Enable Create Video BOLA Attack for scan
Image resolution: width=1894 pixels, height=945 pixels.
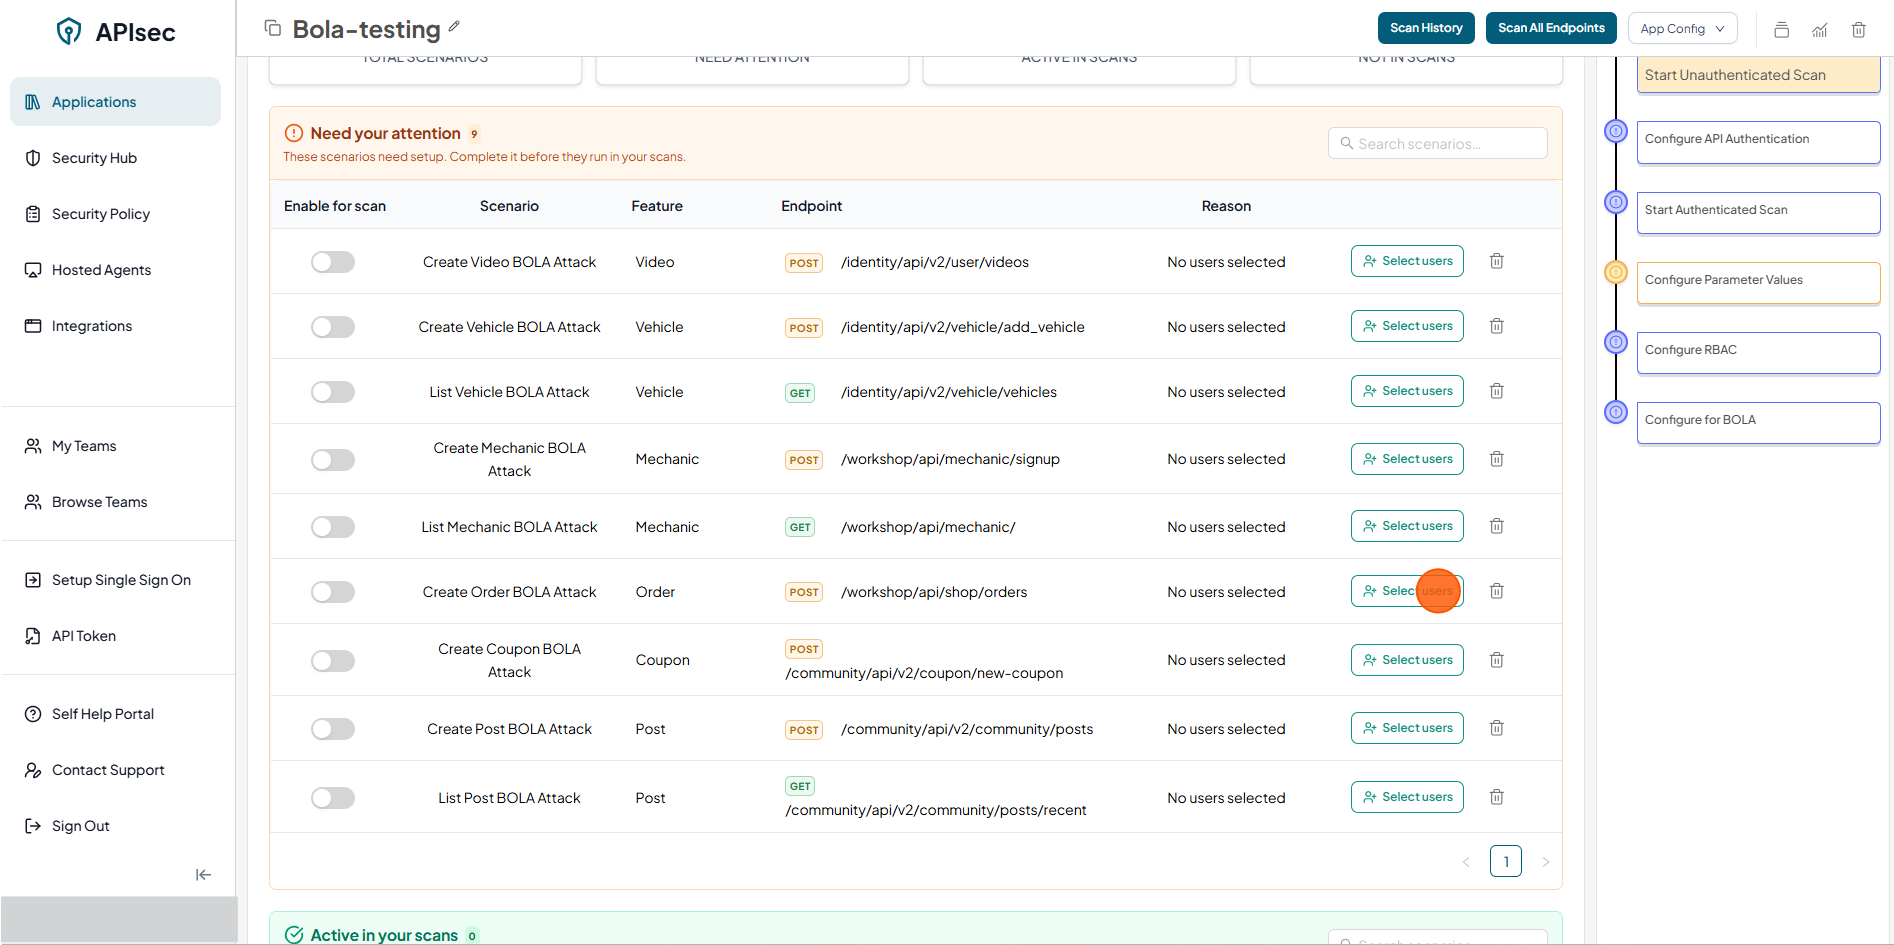tap(333, 262)
